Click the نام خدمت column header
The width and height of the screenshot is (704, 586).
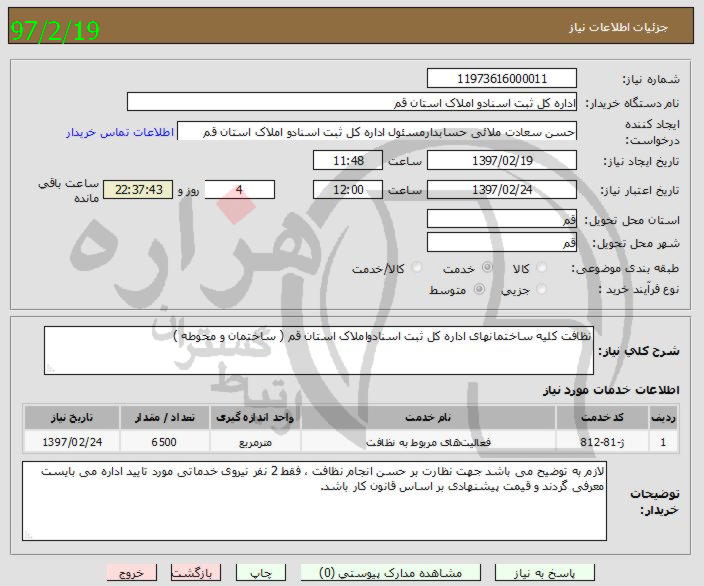pyautogui.click(x=428, y=417)
